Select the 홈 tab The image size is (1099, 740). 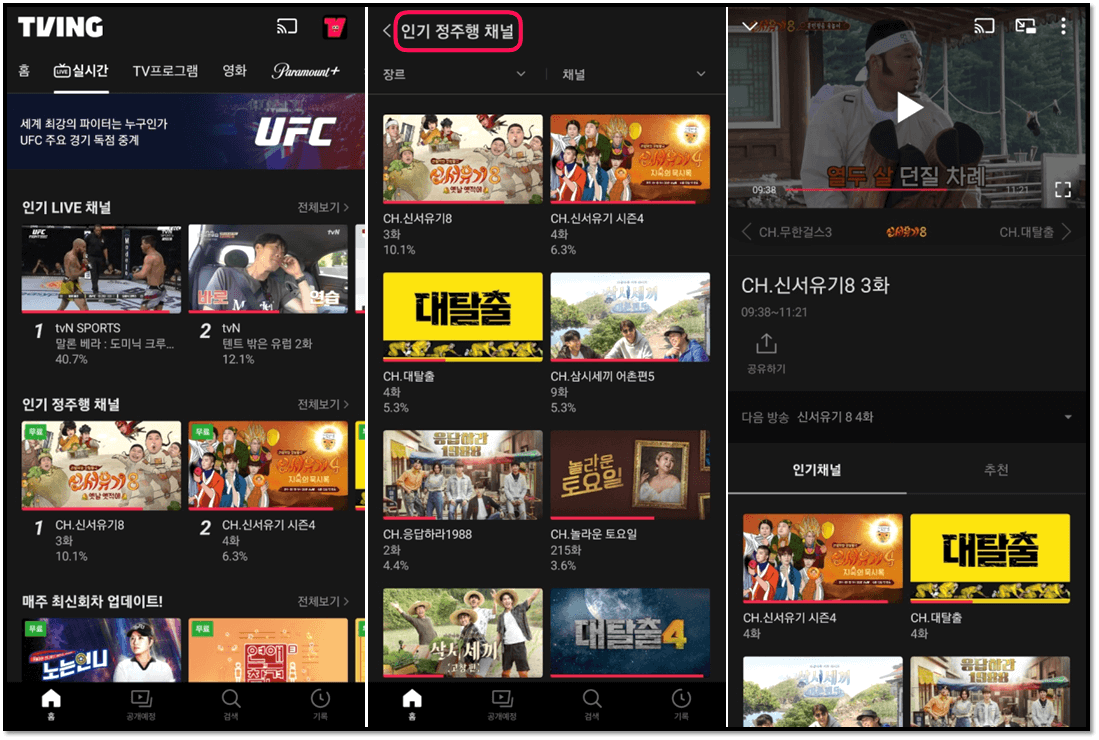point(25,70)
